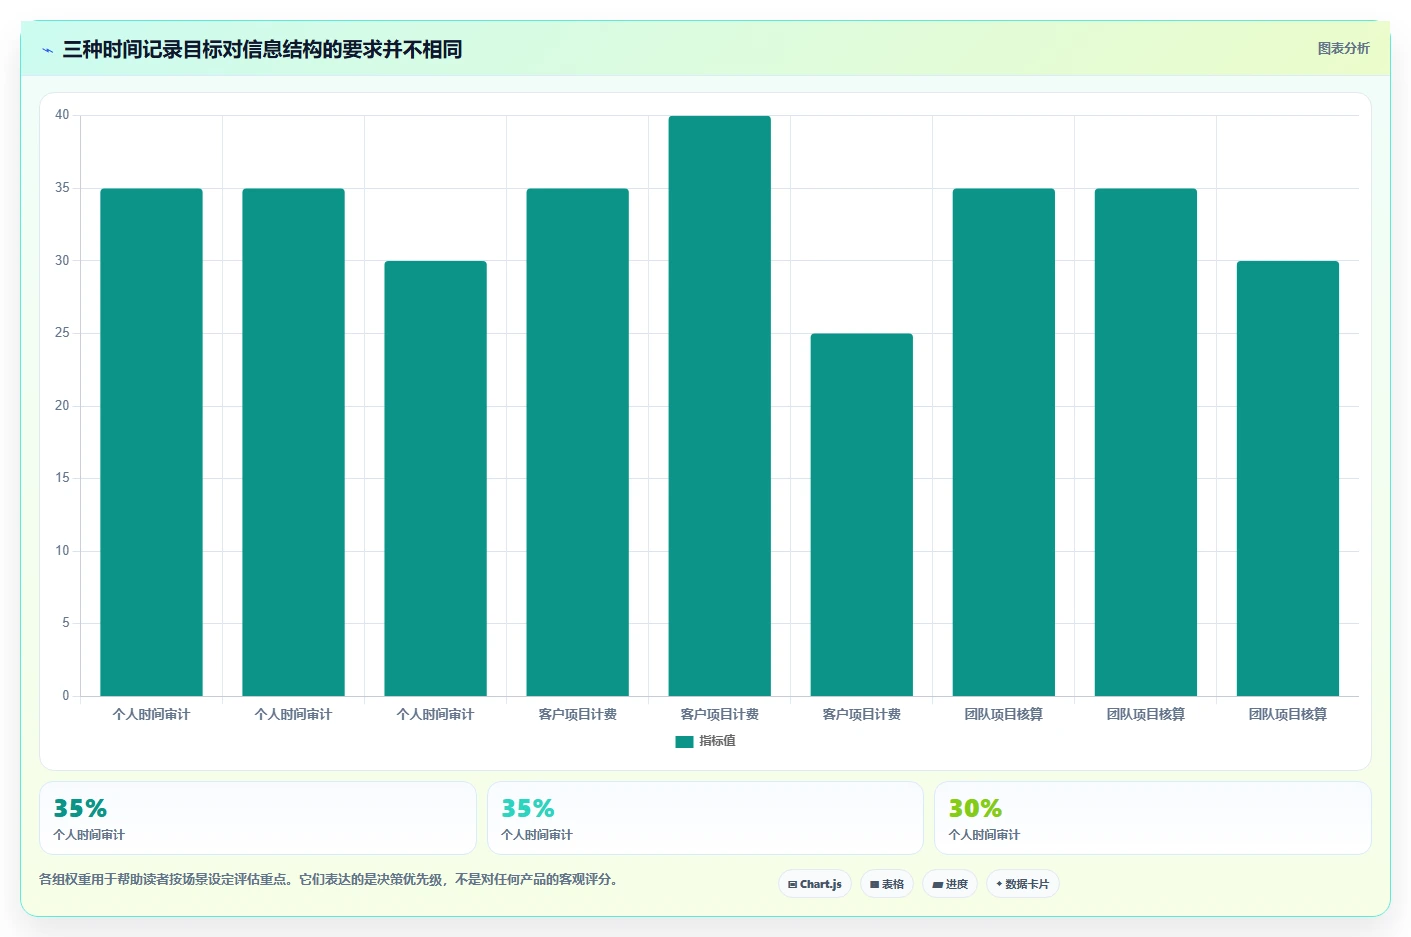This screenshot has width=1411, height=937.
Task: Click the y-axis tick label 30
Action: [62, 260]
